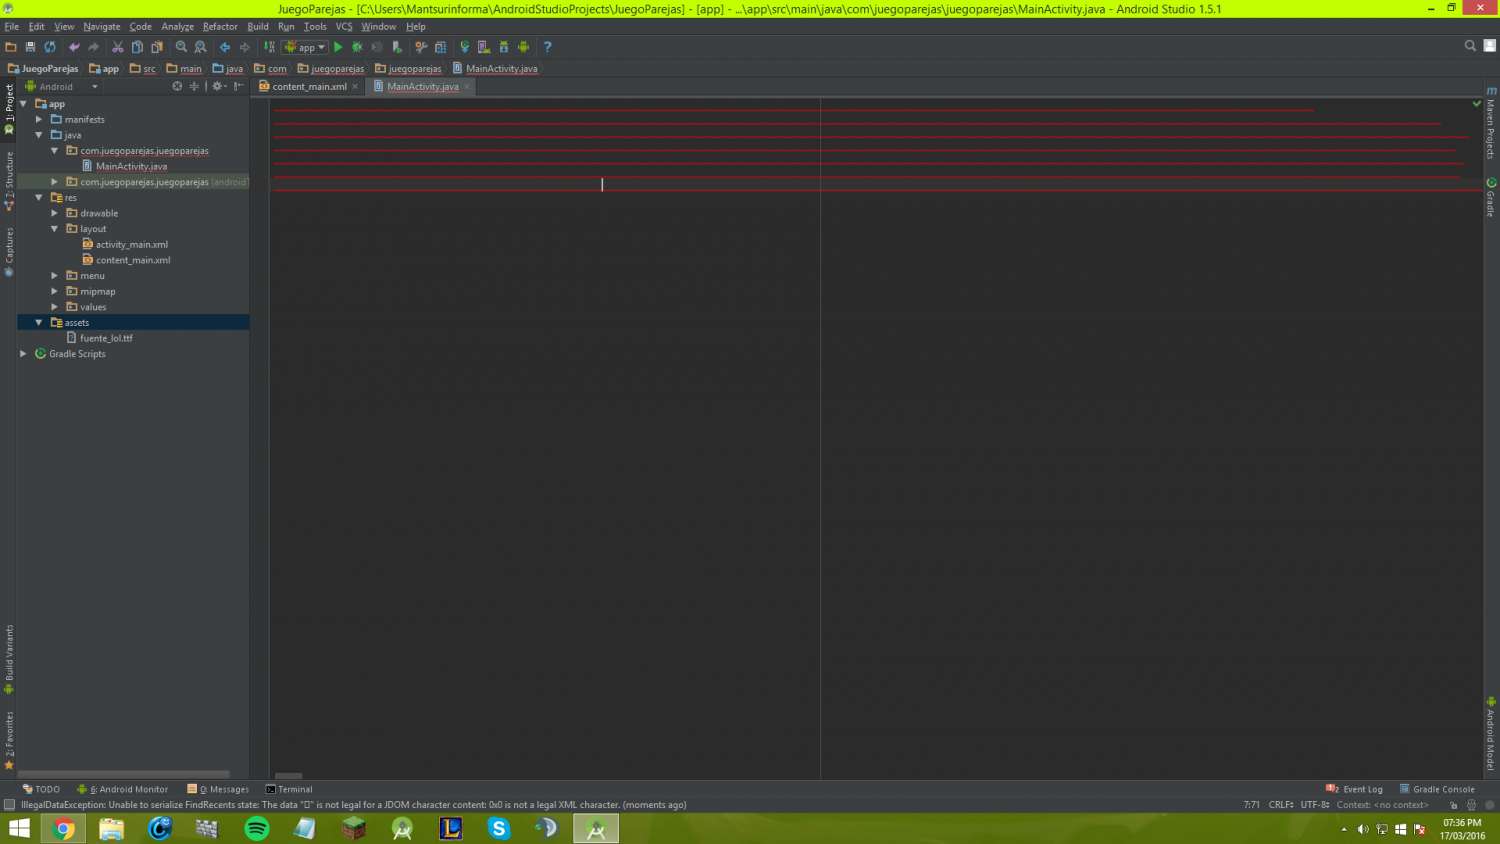This screenshot has height=844, width=1500.
Task: Switch to content_main.xml editor tab
Action: [309, 87]
